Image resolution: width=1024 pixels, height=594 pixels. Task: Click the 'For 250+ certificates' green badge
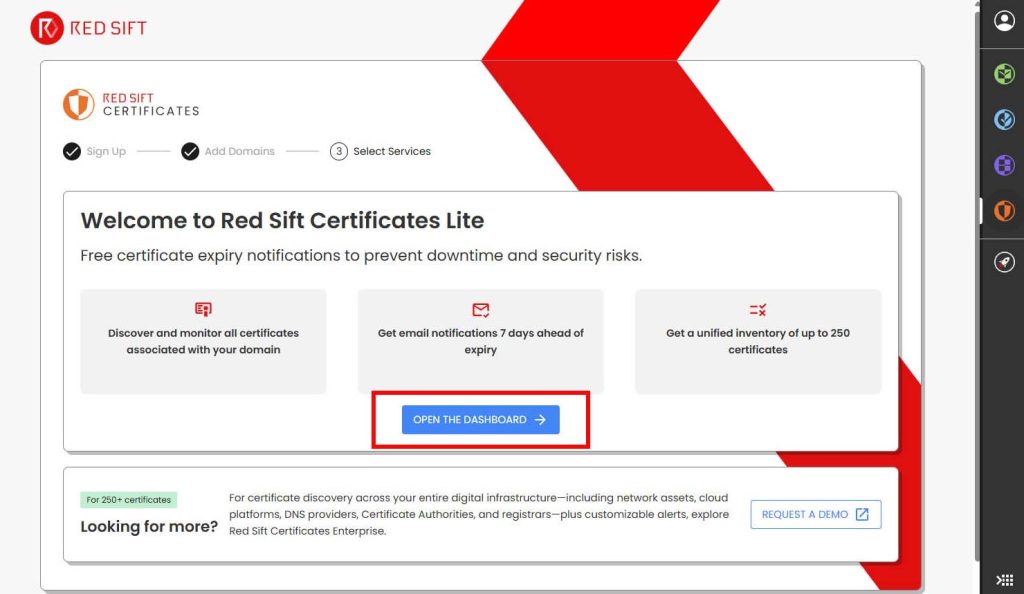pyautogui.click(x=129, y=500)
